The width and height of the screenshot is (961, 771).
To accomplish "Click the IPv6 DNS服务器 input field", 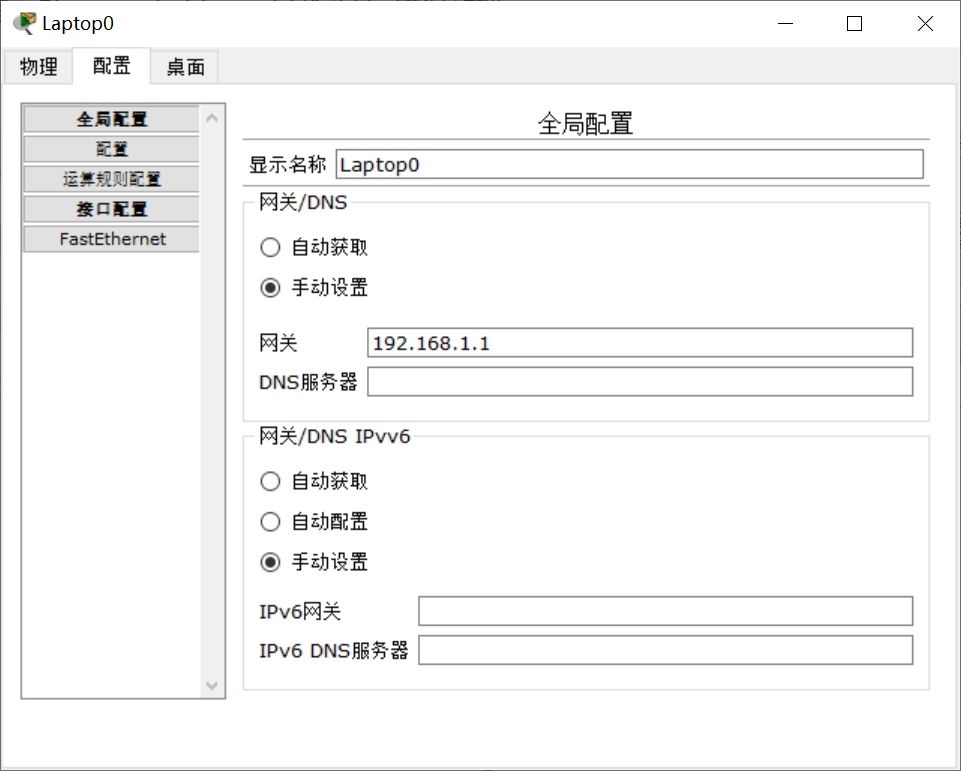I will [x=665, y=649].
